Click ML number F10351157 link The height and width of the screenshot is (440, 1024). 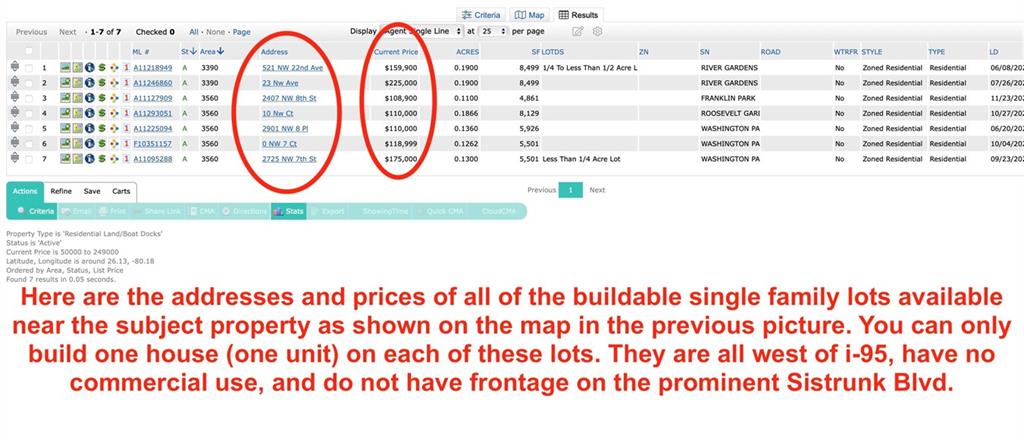point(152,143)
